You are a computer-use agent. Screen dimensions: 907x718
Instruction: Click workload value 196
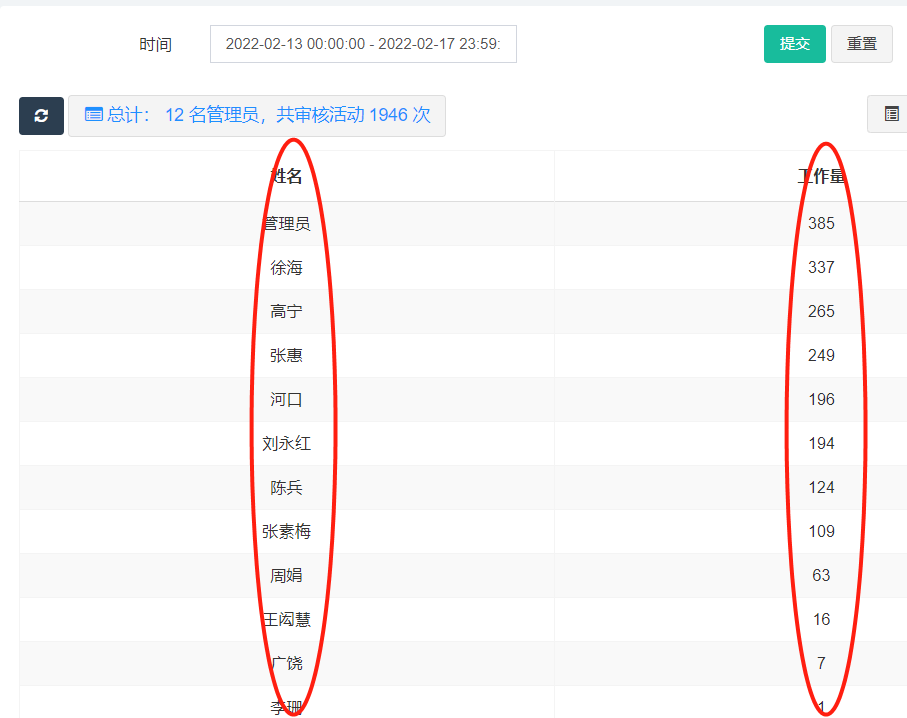(x=821, y=399)
